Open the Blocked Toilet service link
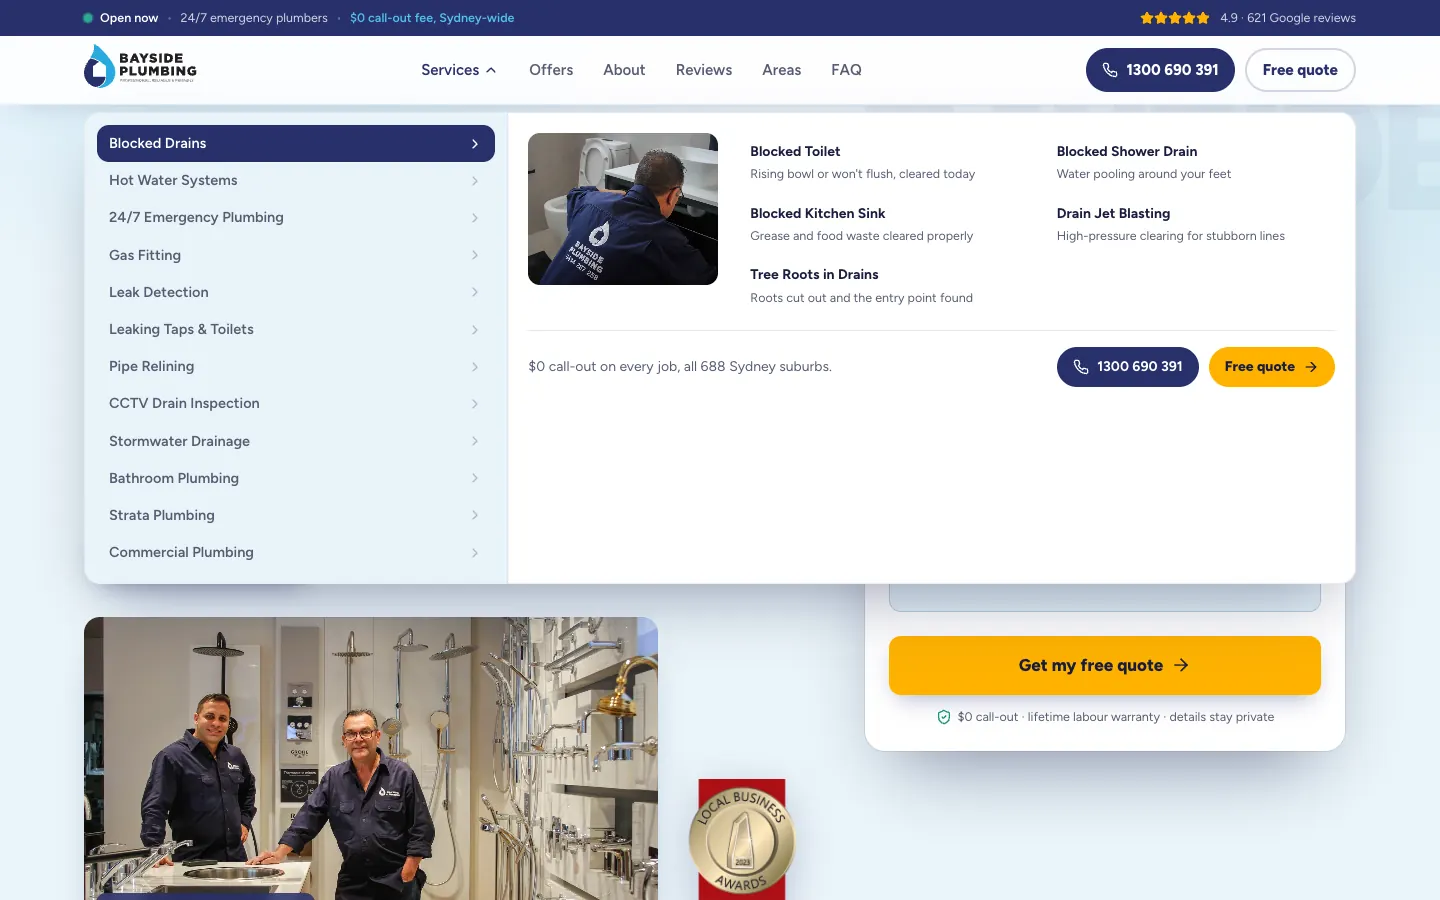The height and width of the screenshot is (900, 1440). tap(862, 162)
